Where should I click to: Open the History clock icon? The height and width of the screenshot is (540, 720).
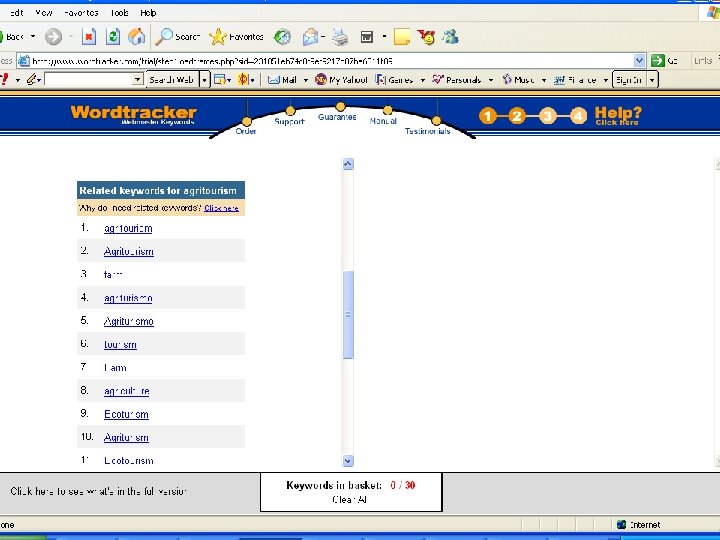coord(282,37)
